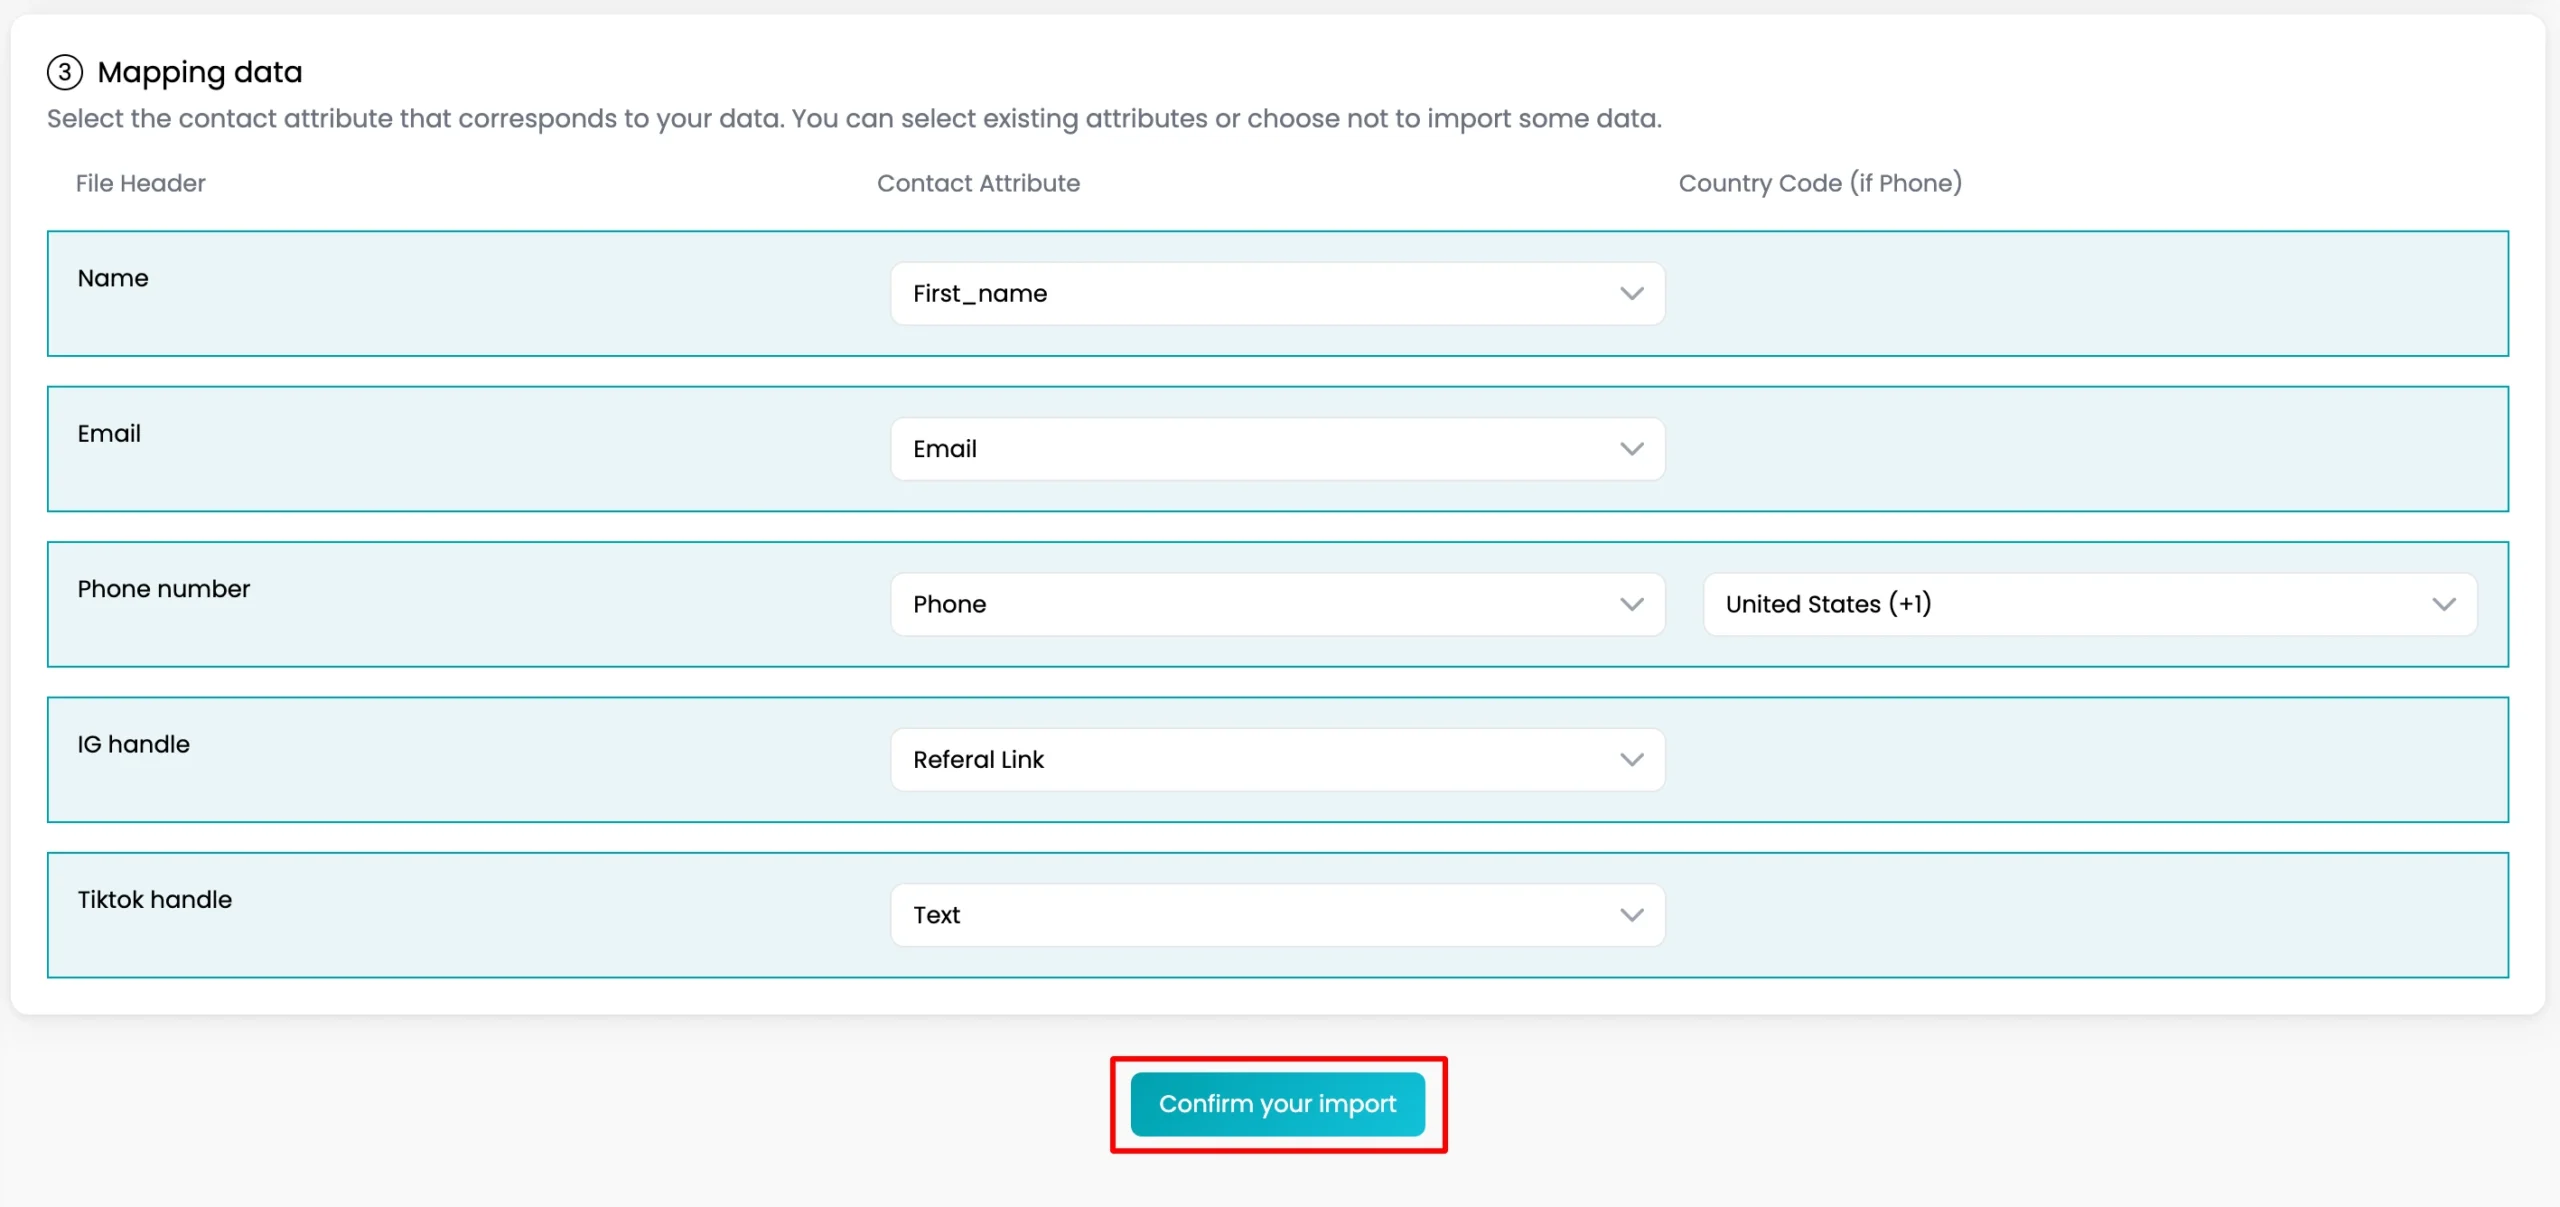Image resolution: width=2560 pixels, height=1207 pixels.
Task: Expand the Phone contact attribute selector
Action: point(1277,604)
